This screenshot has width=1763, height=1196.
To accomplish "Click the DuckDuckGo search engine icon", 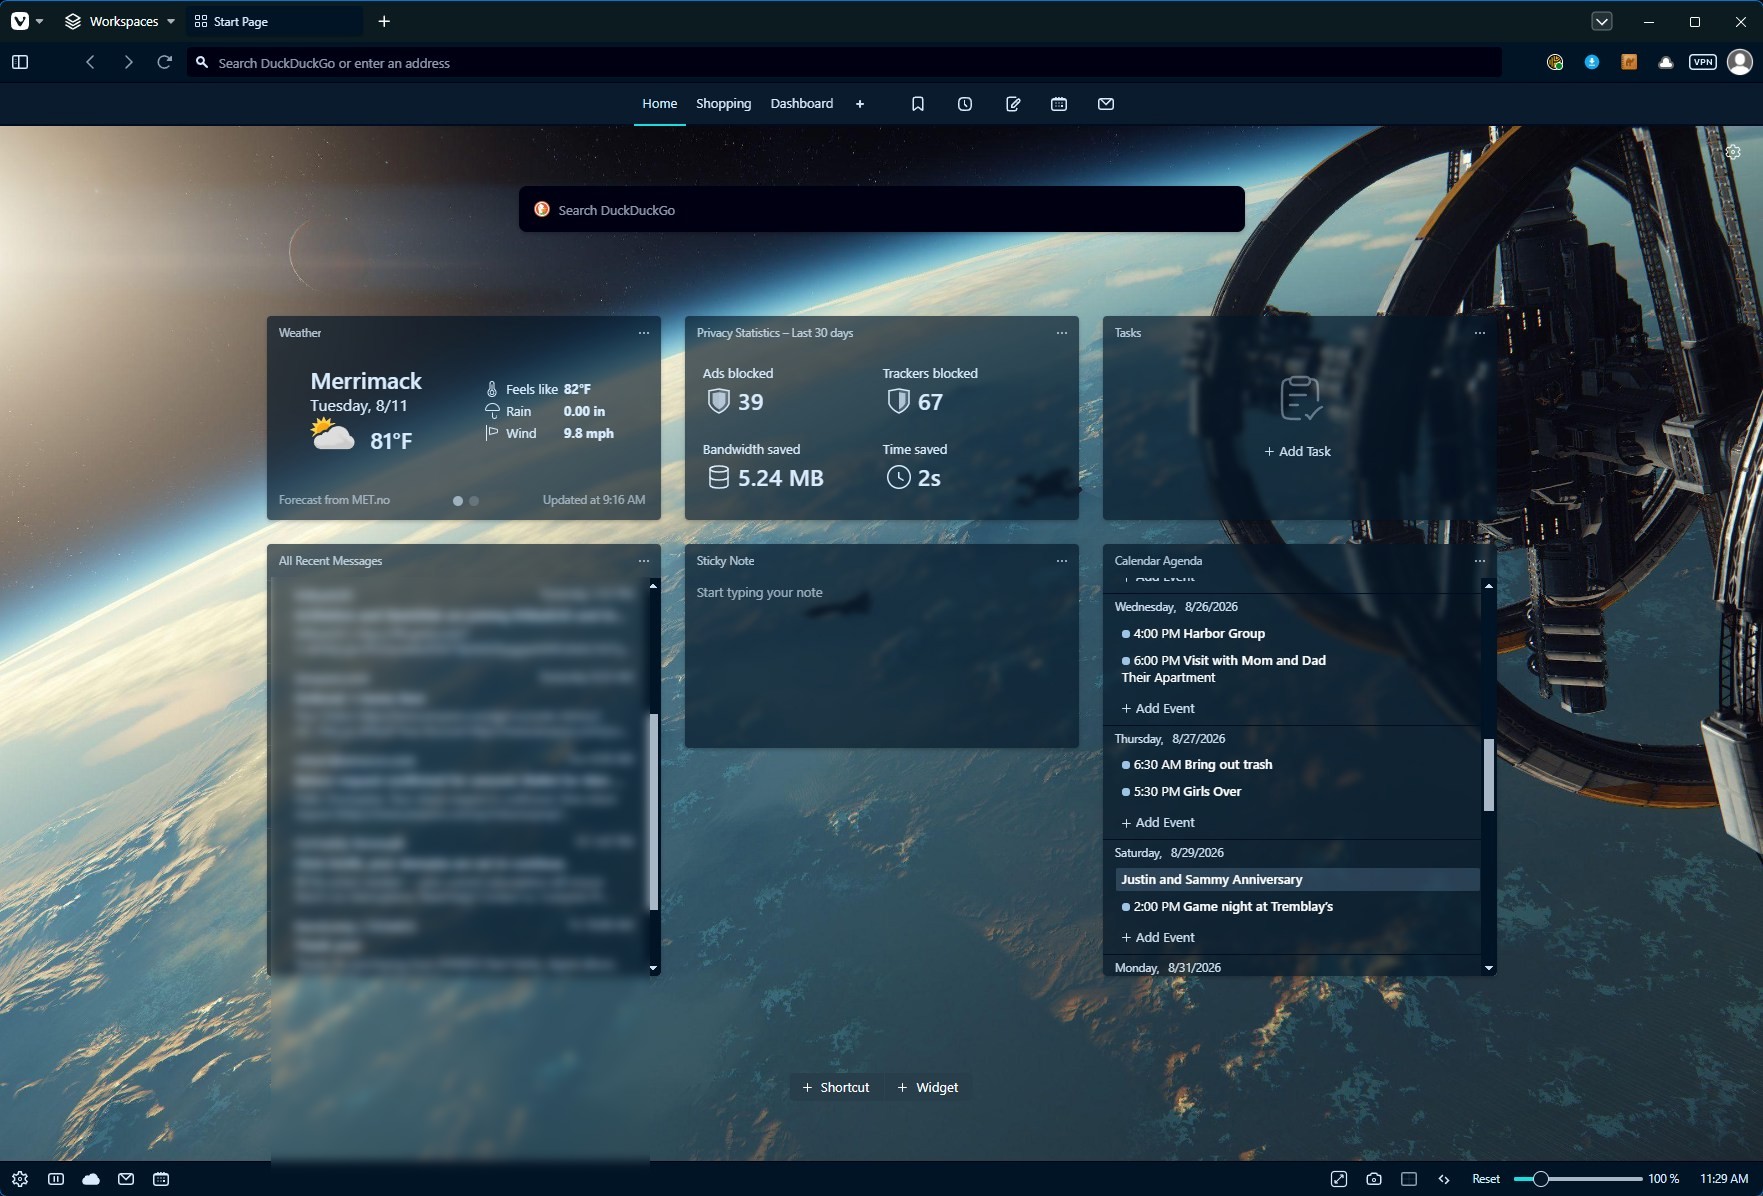I will click(542, 209).
